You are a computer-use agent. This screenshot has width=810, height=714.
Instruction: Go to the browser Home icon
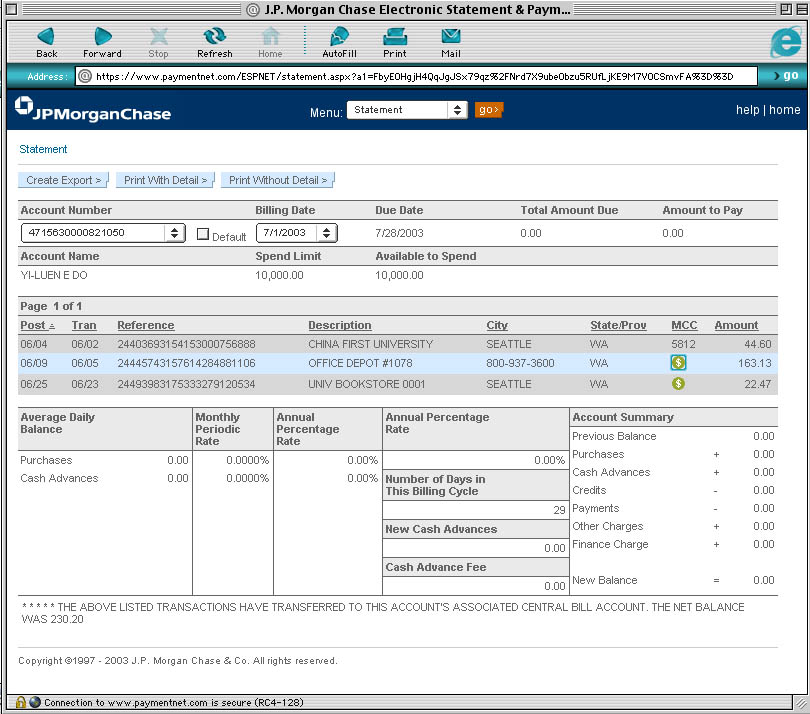pos(270,36)
